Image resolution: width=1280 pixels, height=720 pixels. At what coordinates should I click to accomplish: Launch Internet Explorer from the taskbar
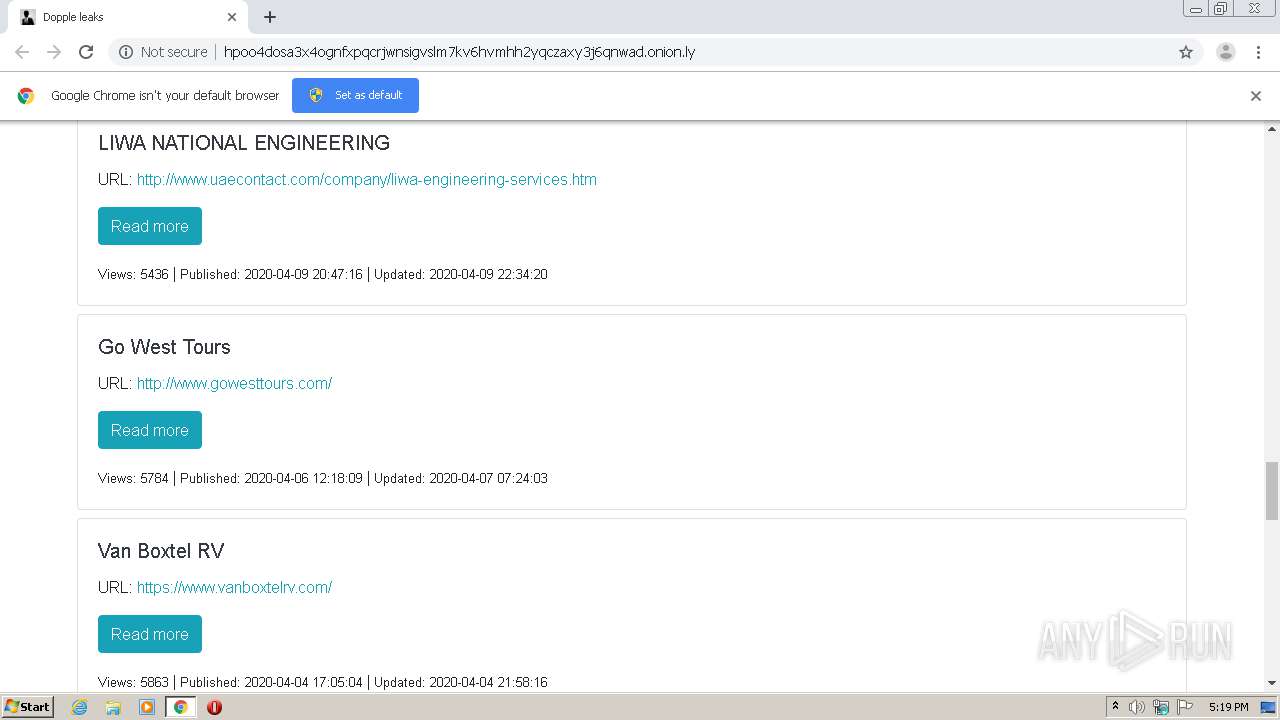click(x=79, y=707)
